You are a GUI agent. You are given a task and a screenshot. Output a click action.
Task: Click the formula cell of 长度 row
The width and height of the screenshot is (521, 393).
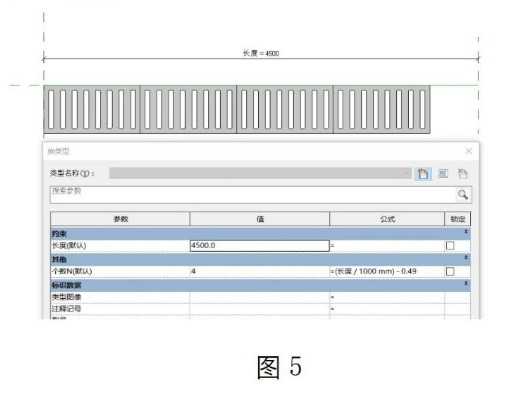tap(387, 246)
